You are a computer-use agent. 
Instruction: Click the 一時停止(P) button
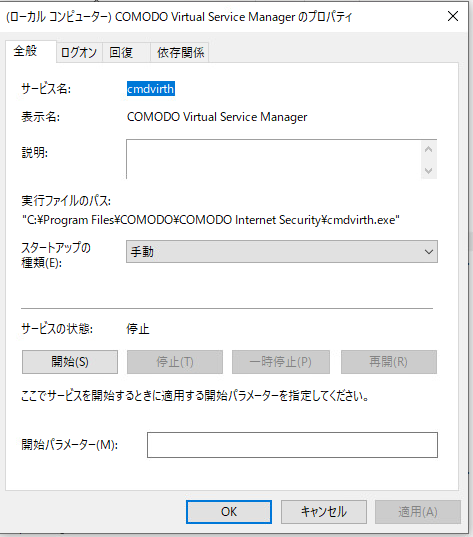[x=281, y=362]
